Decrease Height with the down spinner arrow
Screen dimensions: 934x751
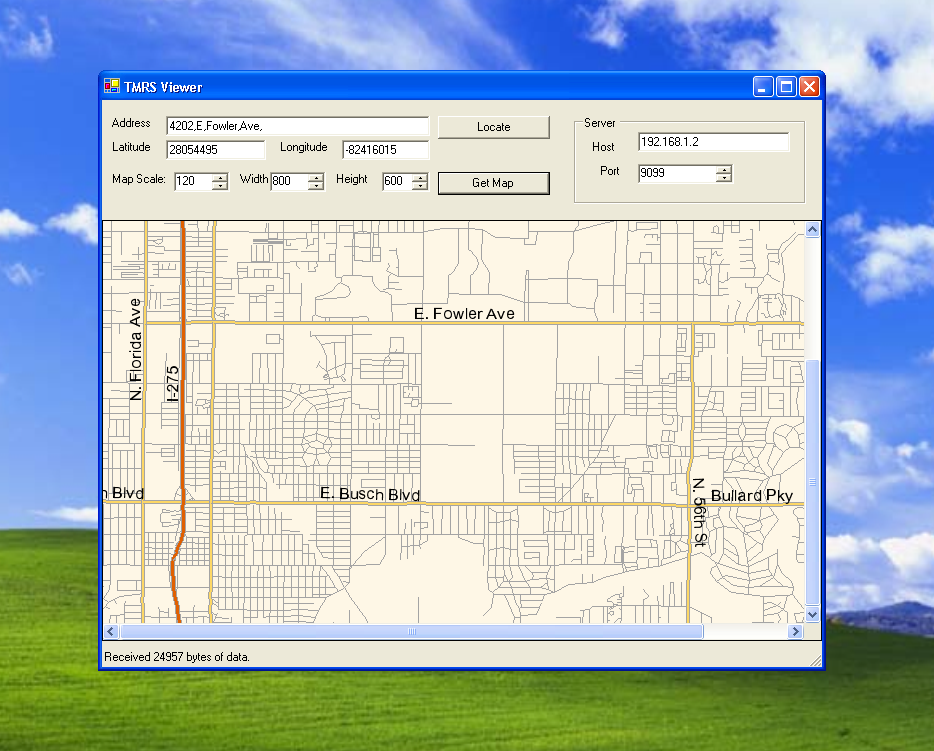(x=420, y=186)
